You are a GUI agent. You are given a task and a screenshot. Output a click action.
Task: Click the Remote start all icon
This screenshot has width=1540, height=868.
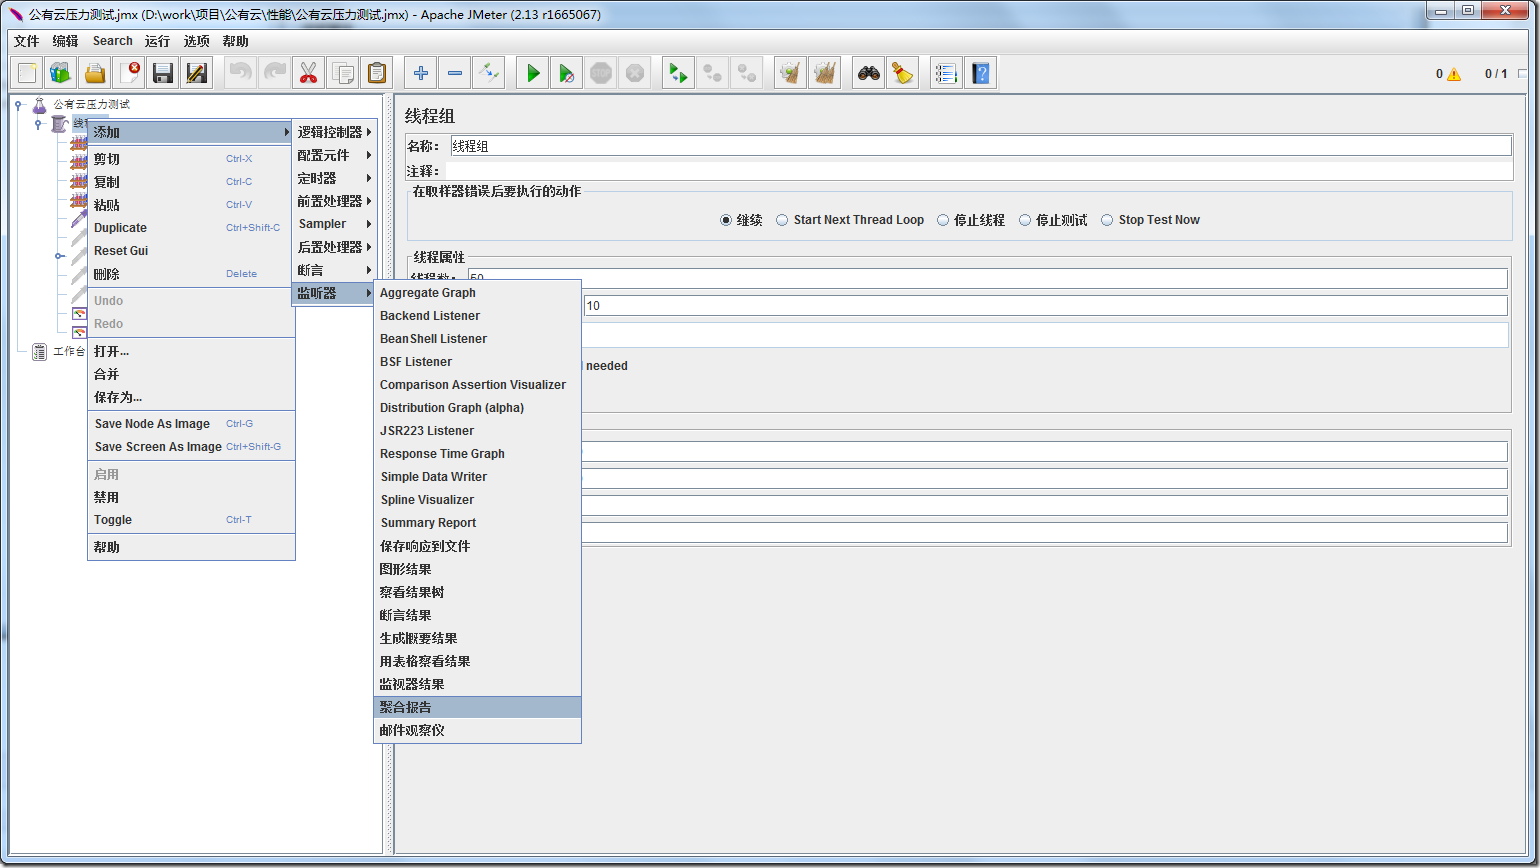(679, 73)
